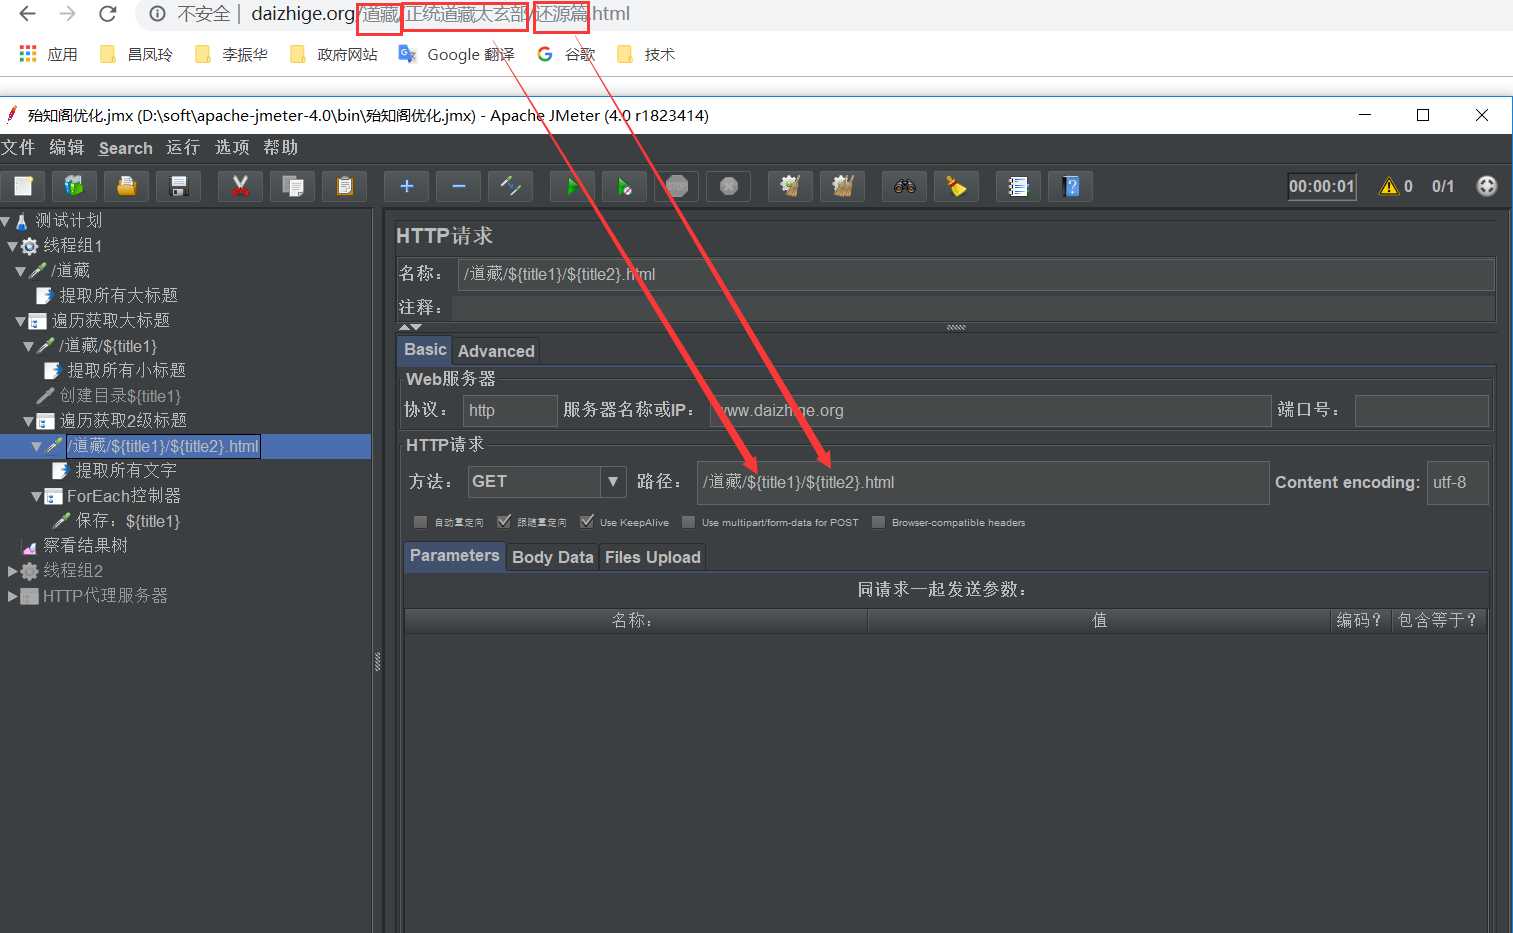This screenshot has height=933, width=1513.
Task: Open the 帮助 menu
Action: pos(281,148)
